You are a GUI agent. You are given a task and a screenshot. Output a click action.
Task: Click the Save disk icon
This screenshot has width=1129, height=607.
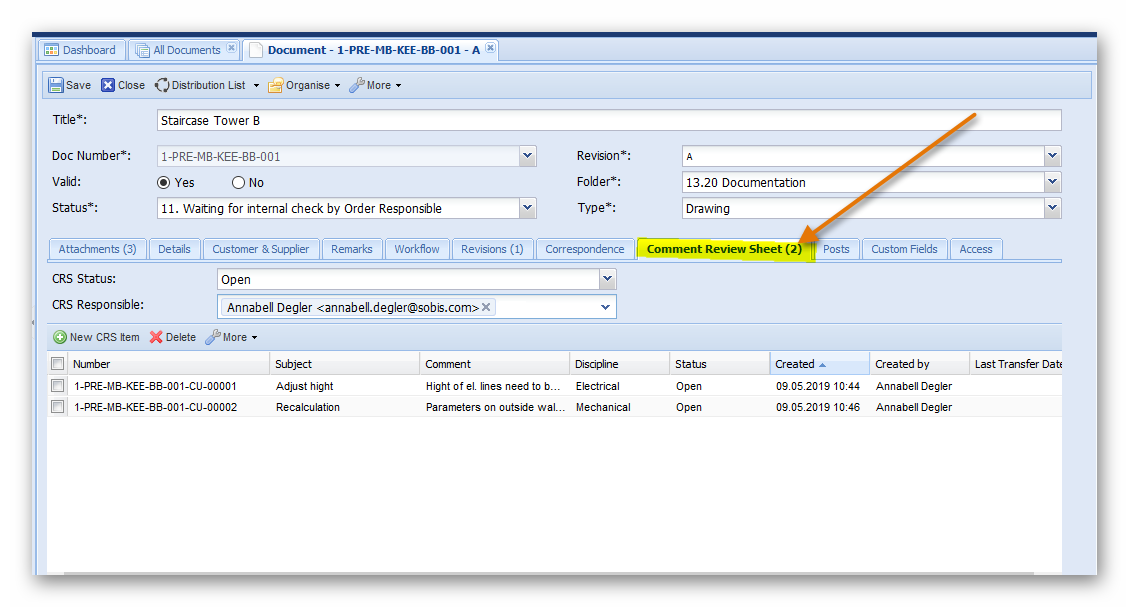point(56,86)
